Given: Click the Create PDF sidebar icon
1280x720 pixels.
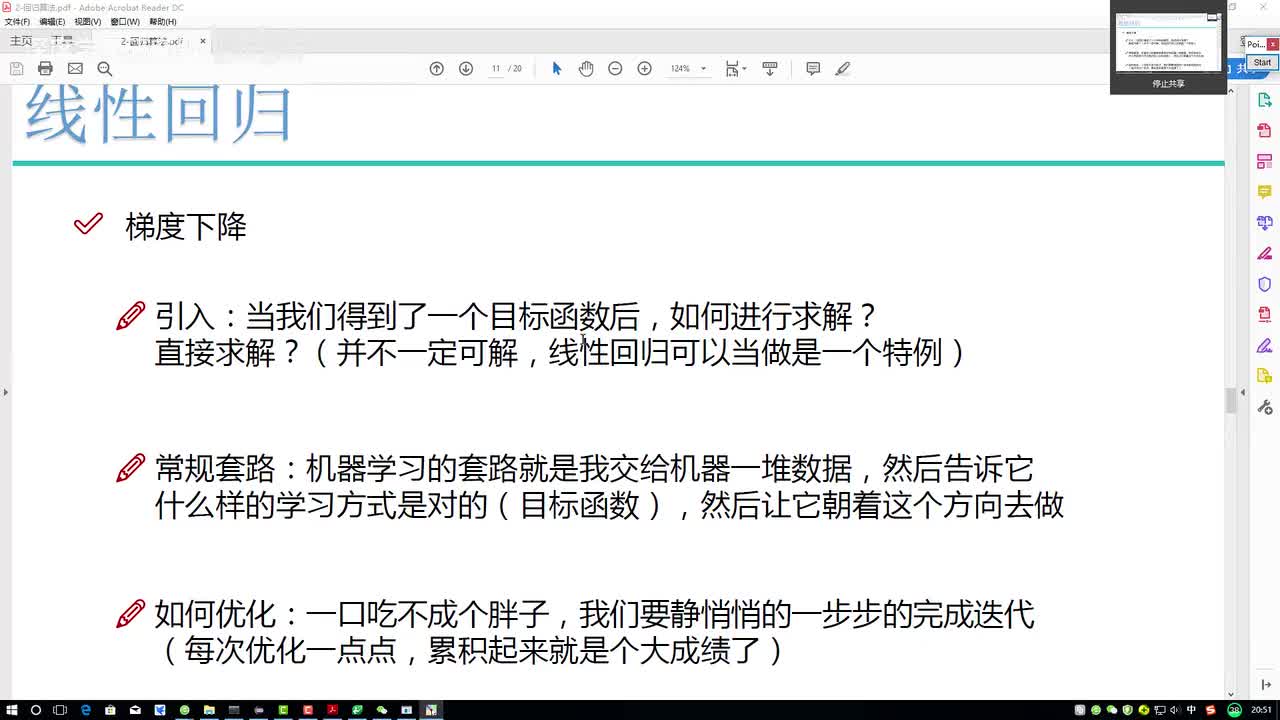Looking at the screenshot, I should point(1264,130).
